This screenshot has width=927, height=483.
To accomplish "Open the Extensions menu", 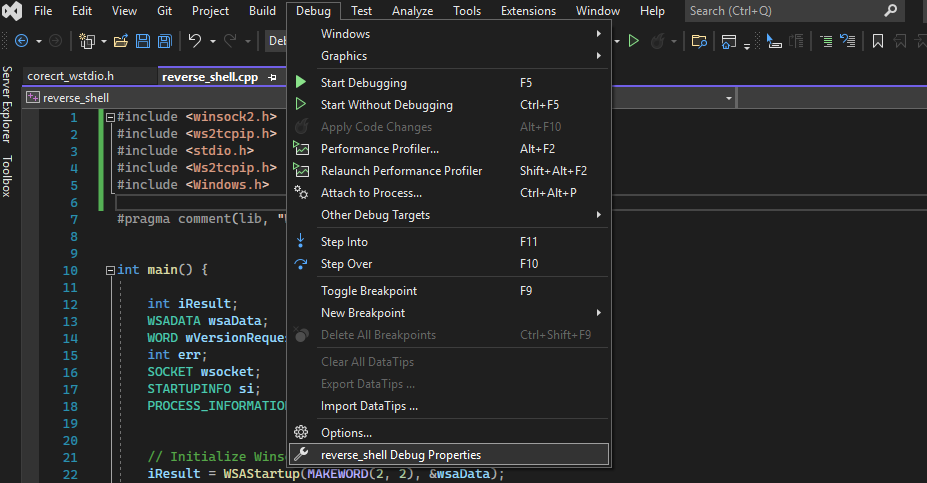I will point(528,11).
